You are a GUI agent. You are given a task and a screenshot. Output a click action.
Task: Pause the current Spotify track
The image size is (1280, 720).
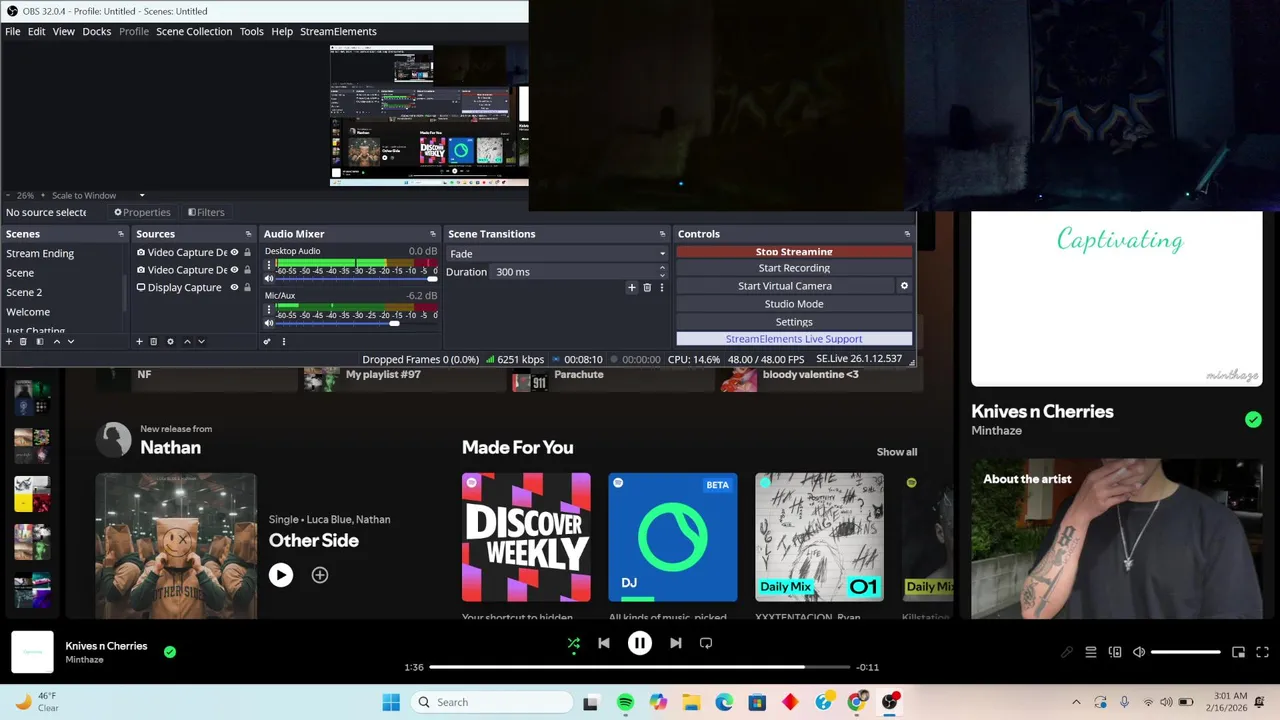click(640, 643)
